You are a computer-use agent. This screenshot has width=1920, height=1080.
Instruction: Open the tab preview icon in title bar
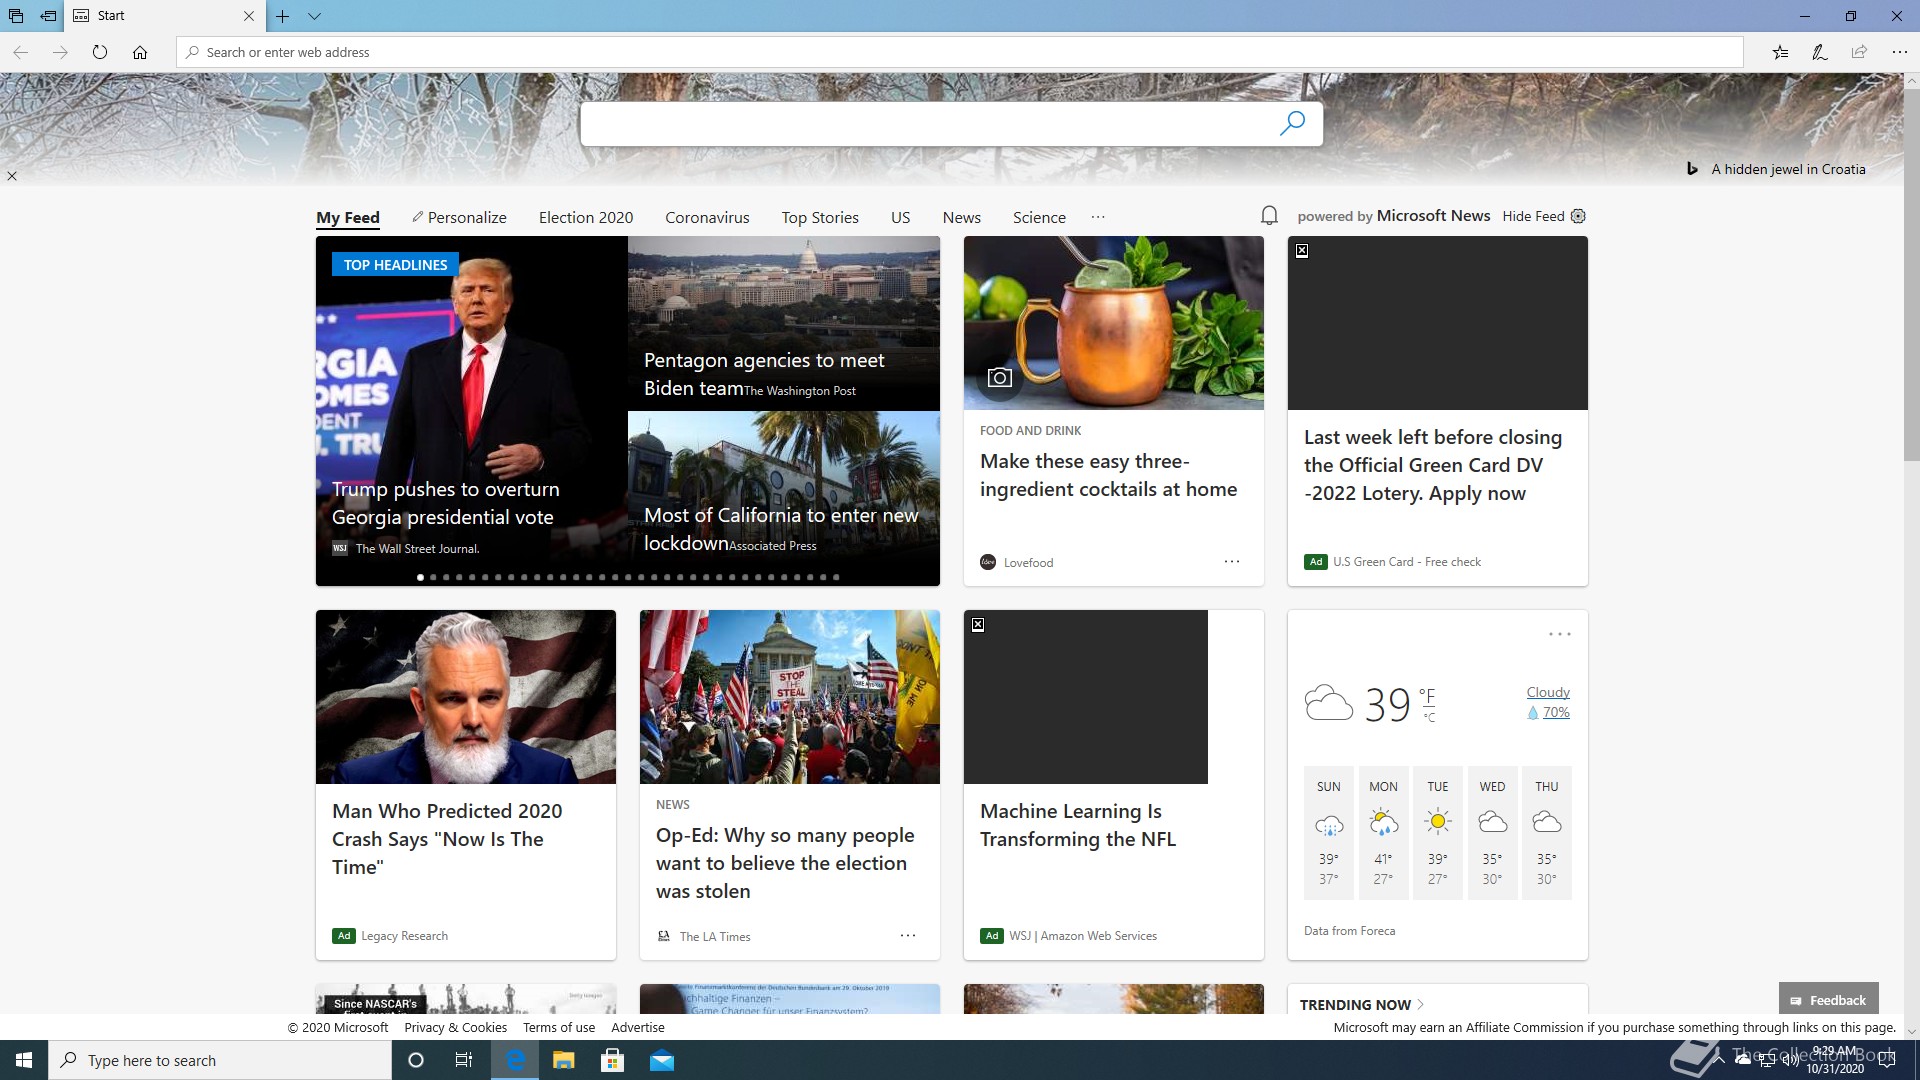(16, 16)
